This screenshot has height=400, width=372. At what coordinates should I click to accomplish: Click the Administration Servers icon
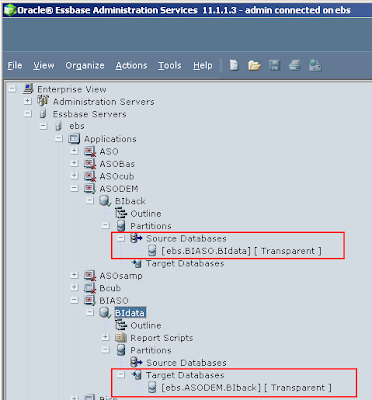43,101
